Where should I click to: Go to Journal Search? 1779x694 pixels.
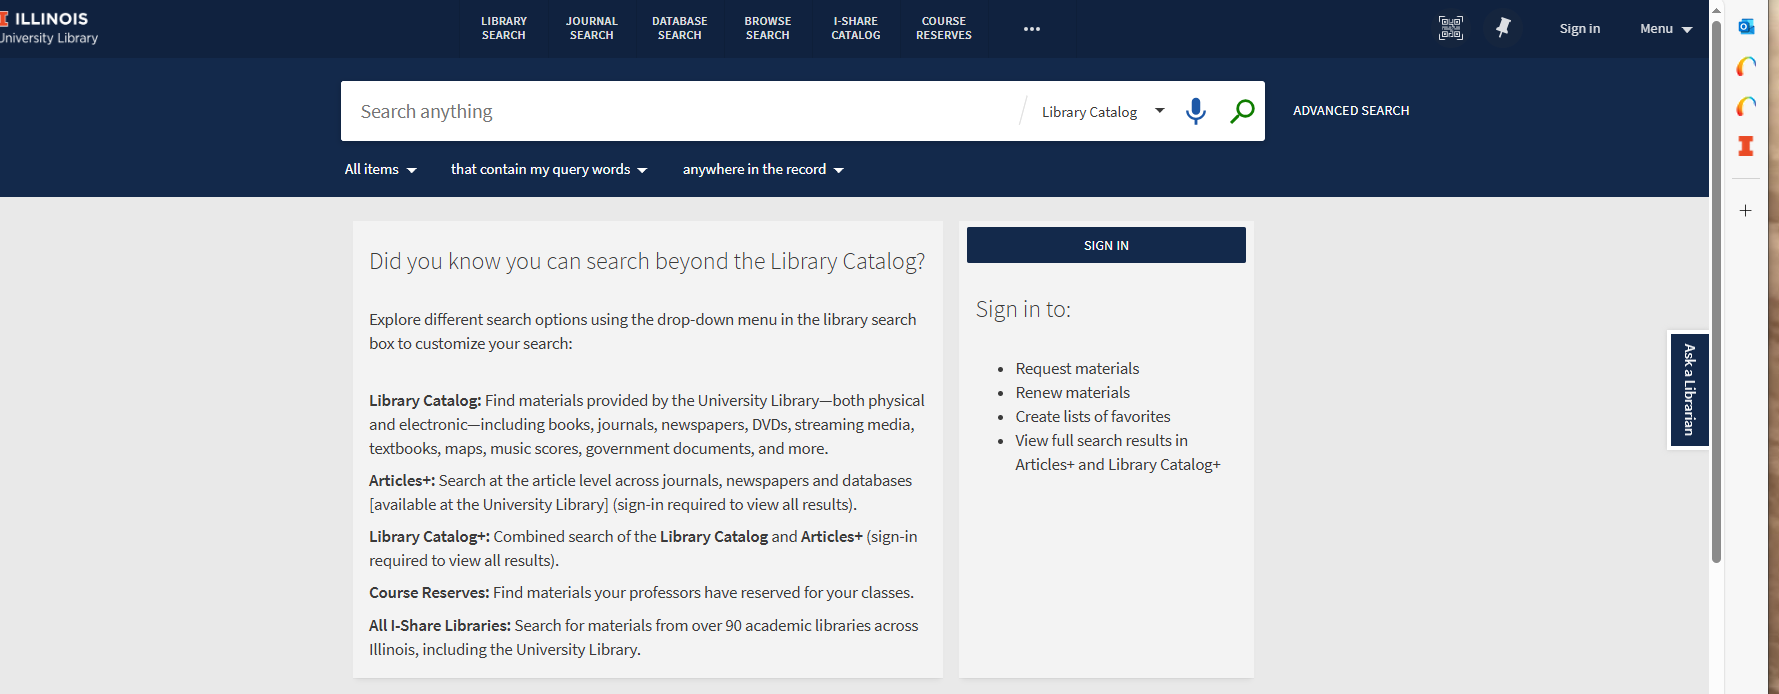(x=591, y=28)
